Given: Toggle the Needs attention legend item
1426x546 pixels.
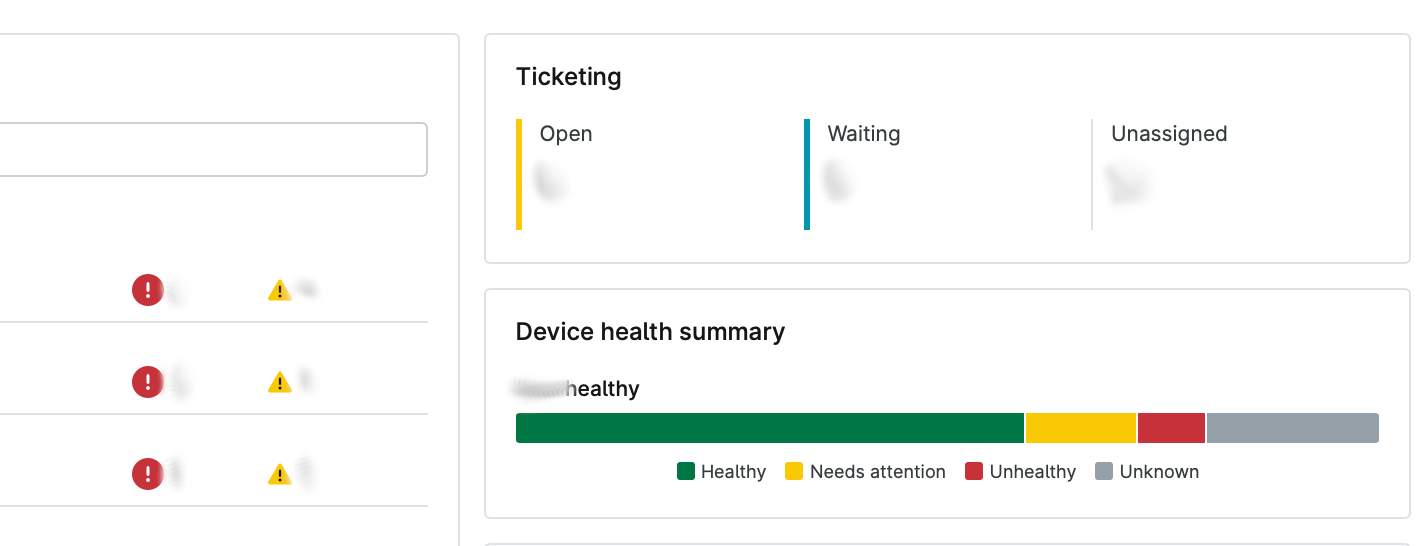Looking at the screenshot, I should pos(865,472).
